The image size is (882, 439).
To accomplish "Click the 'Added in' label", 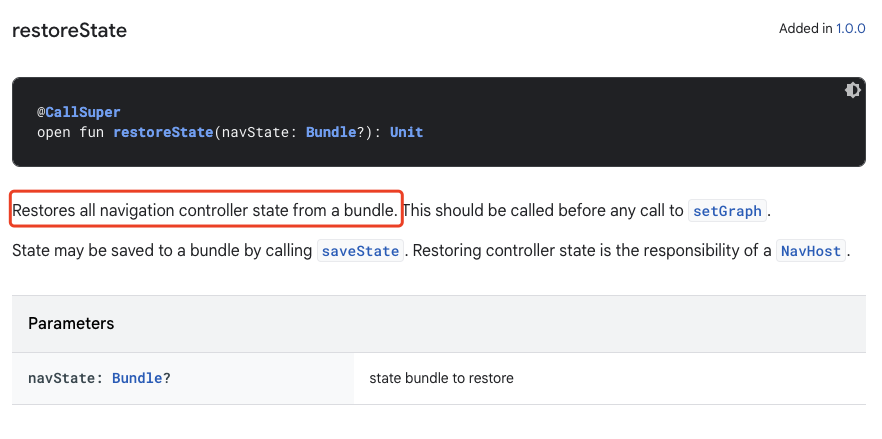I will (806, 29).
